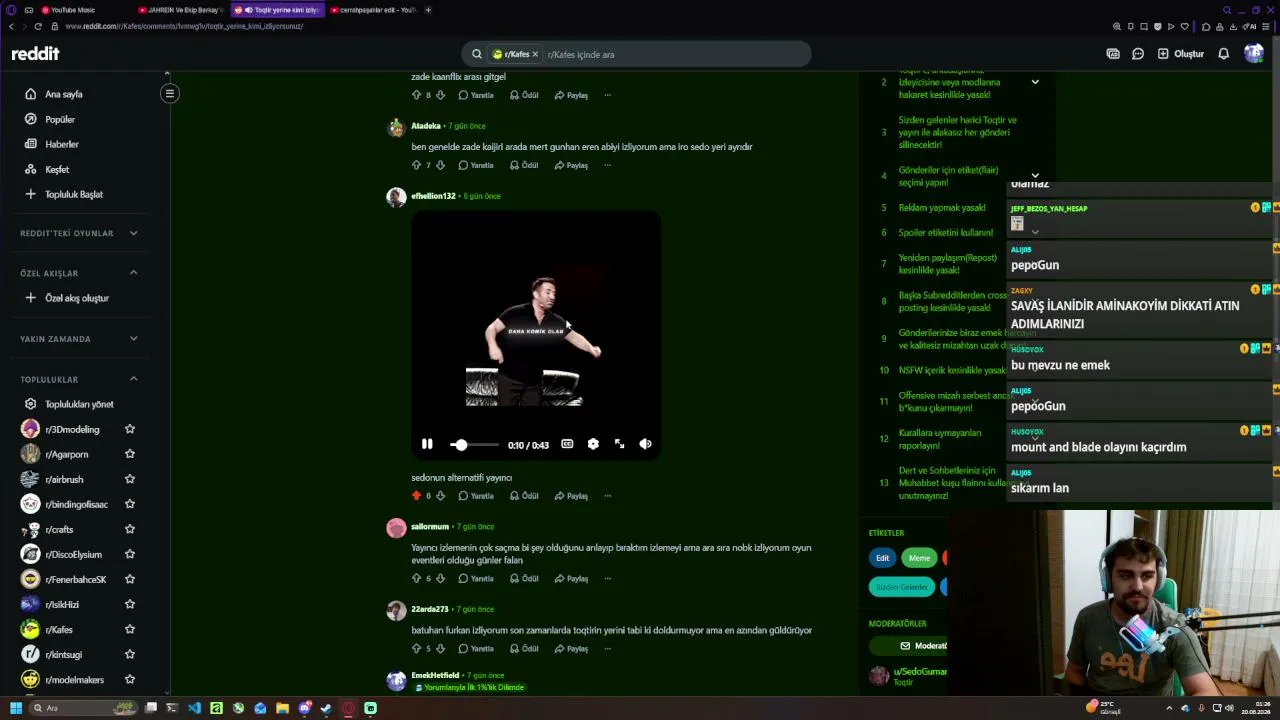Upvote sailormum's comment
This screenshot has height=720, width=1280.
click(416, 578)
